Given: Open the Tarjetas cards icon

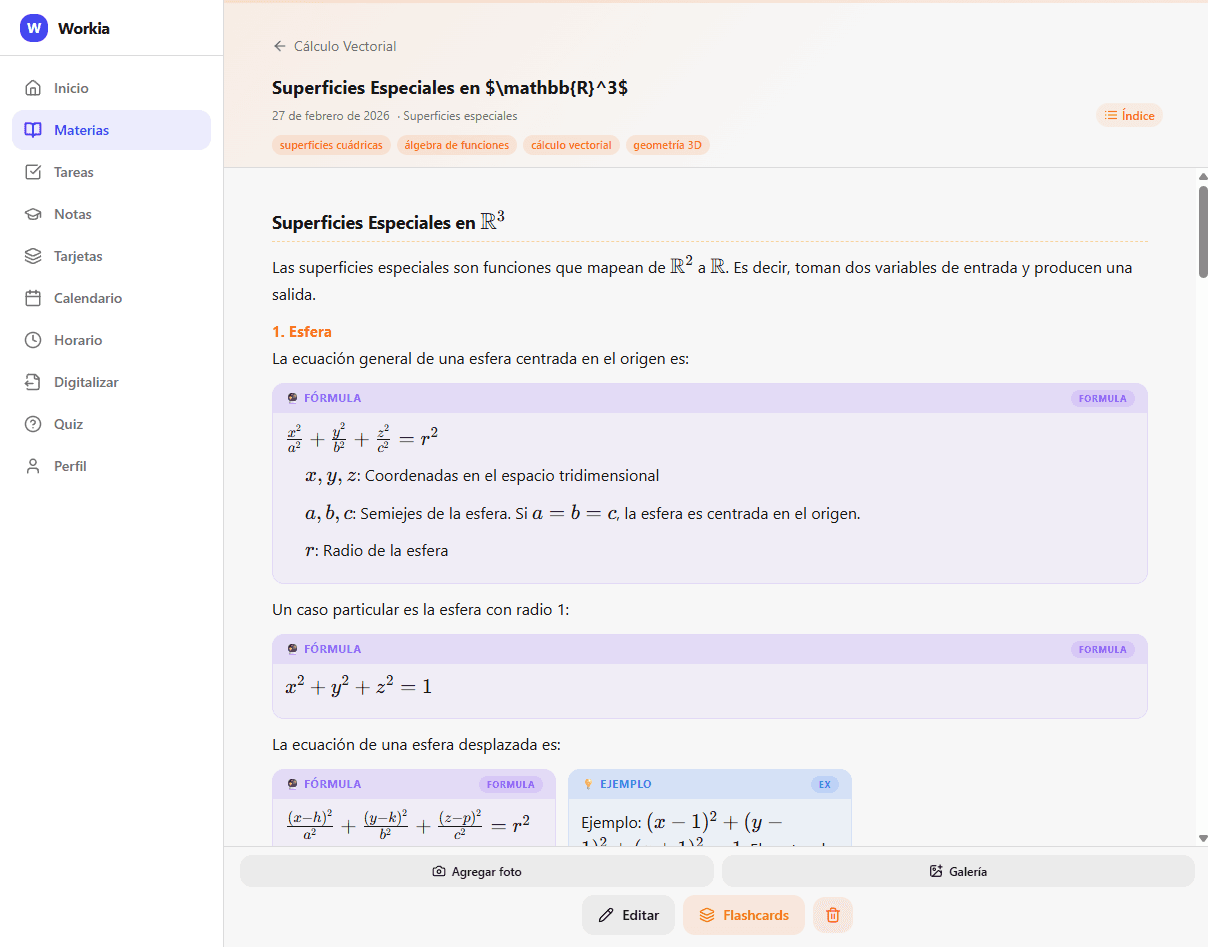Looking at the screenshot, I should [33, 256].
